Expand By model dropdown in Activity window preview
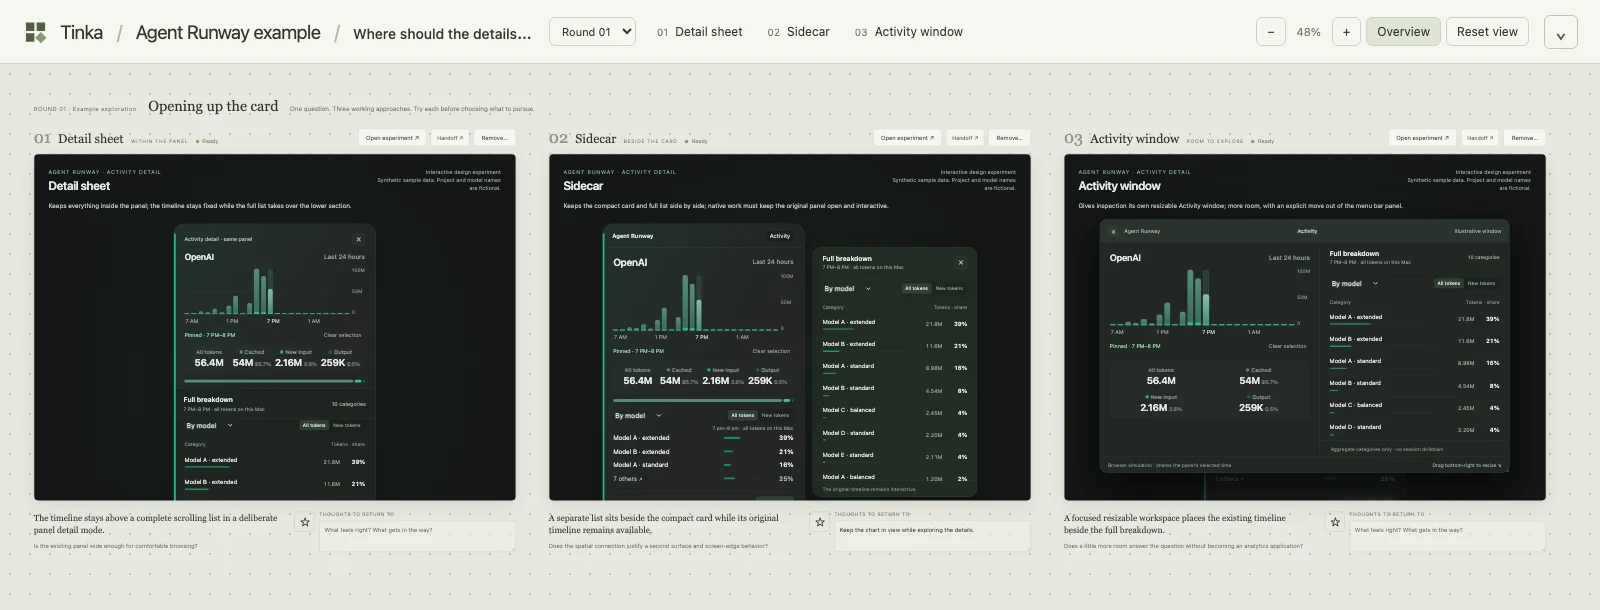Screen dimensions: 1600x610 point(1354,283)
